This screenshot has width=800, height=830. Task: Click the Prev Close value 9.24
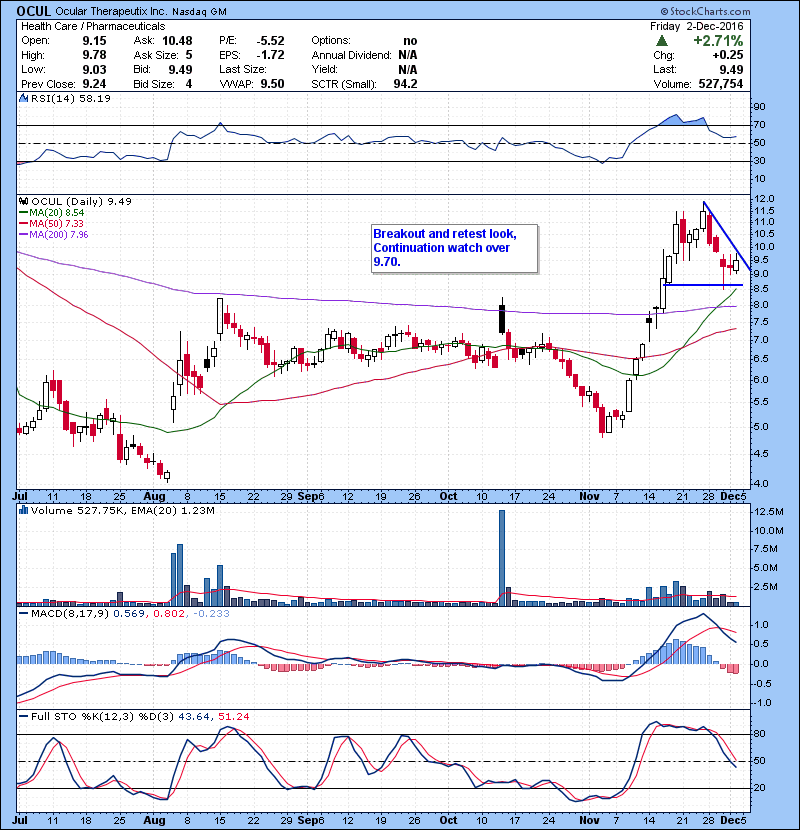(x=94, y=84)
